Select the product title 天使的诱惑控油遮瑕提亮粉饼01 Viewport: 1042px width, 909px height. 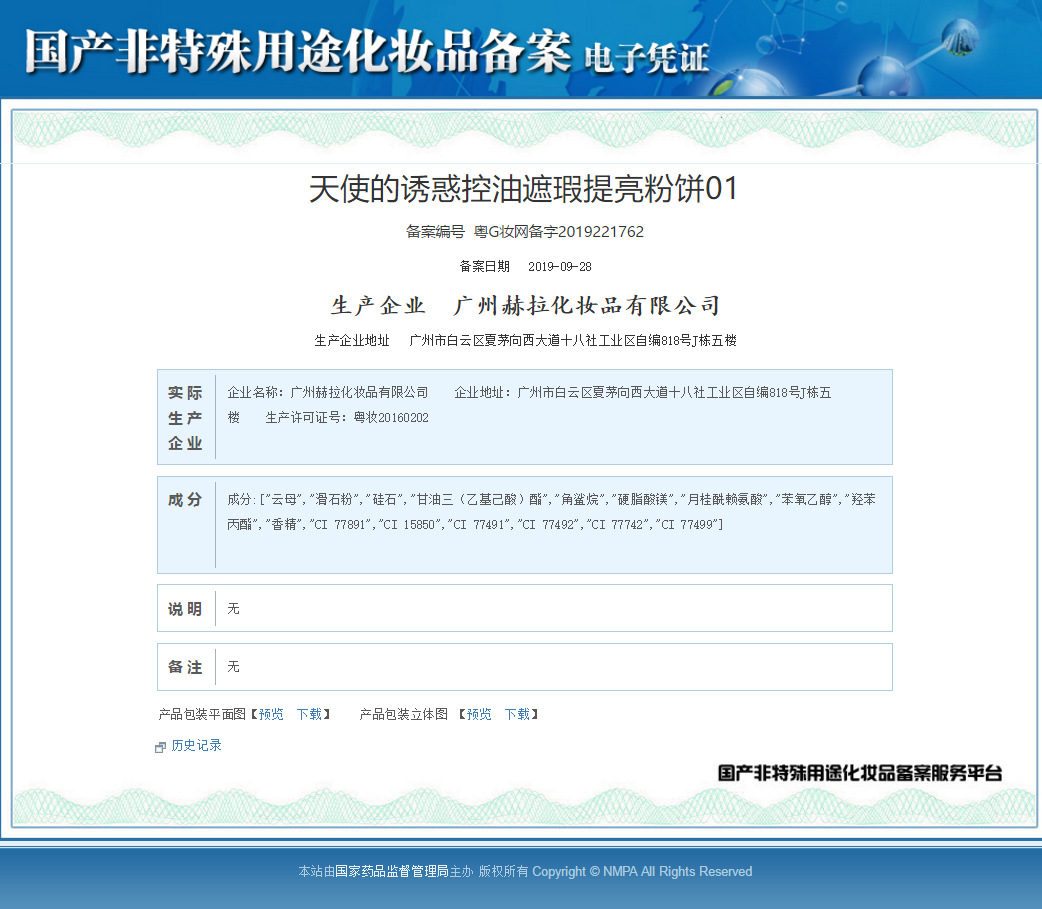(524, 189)
